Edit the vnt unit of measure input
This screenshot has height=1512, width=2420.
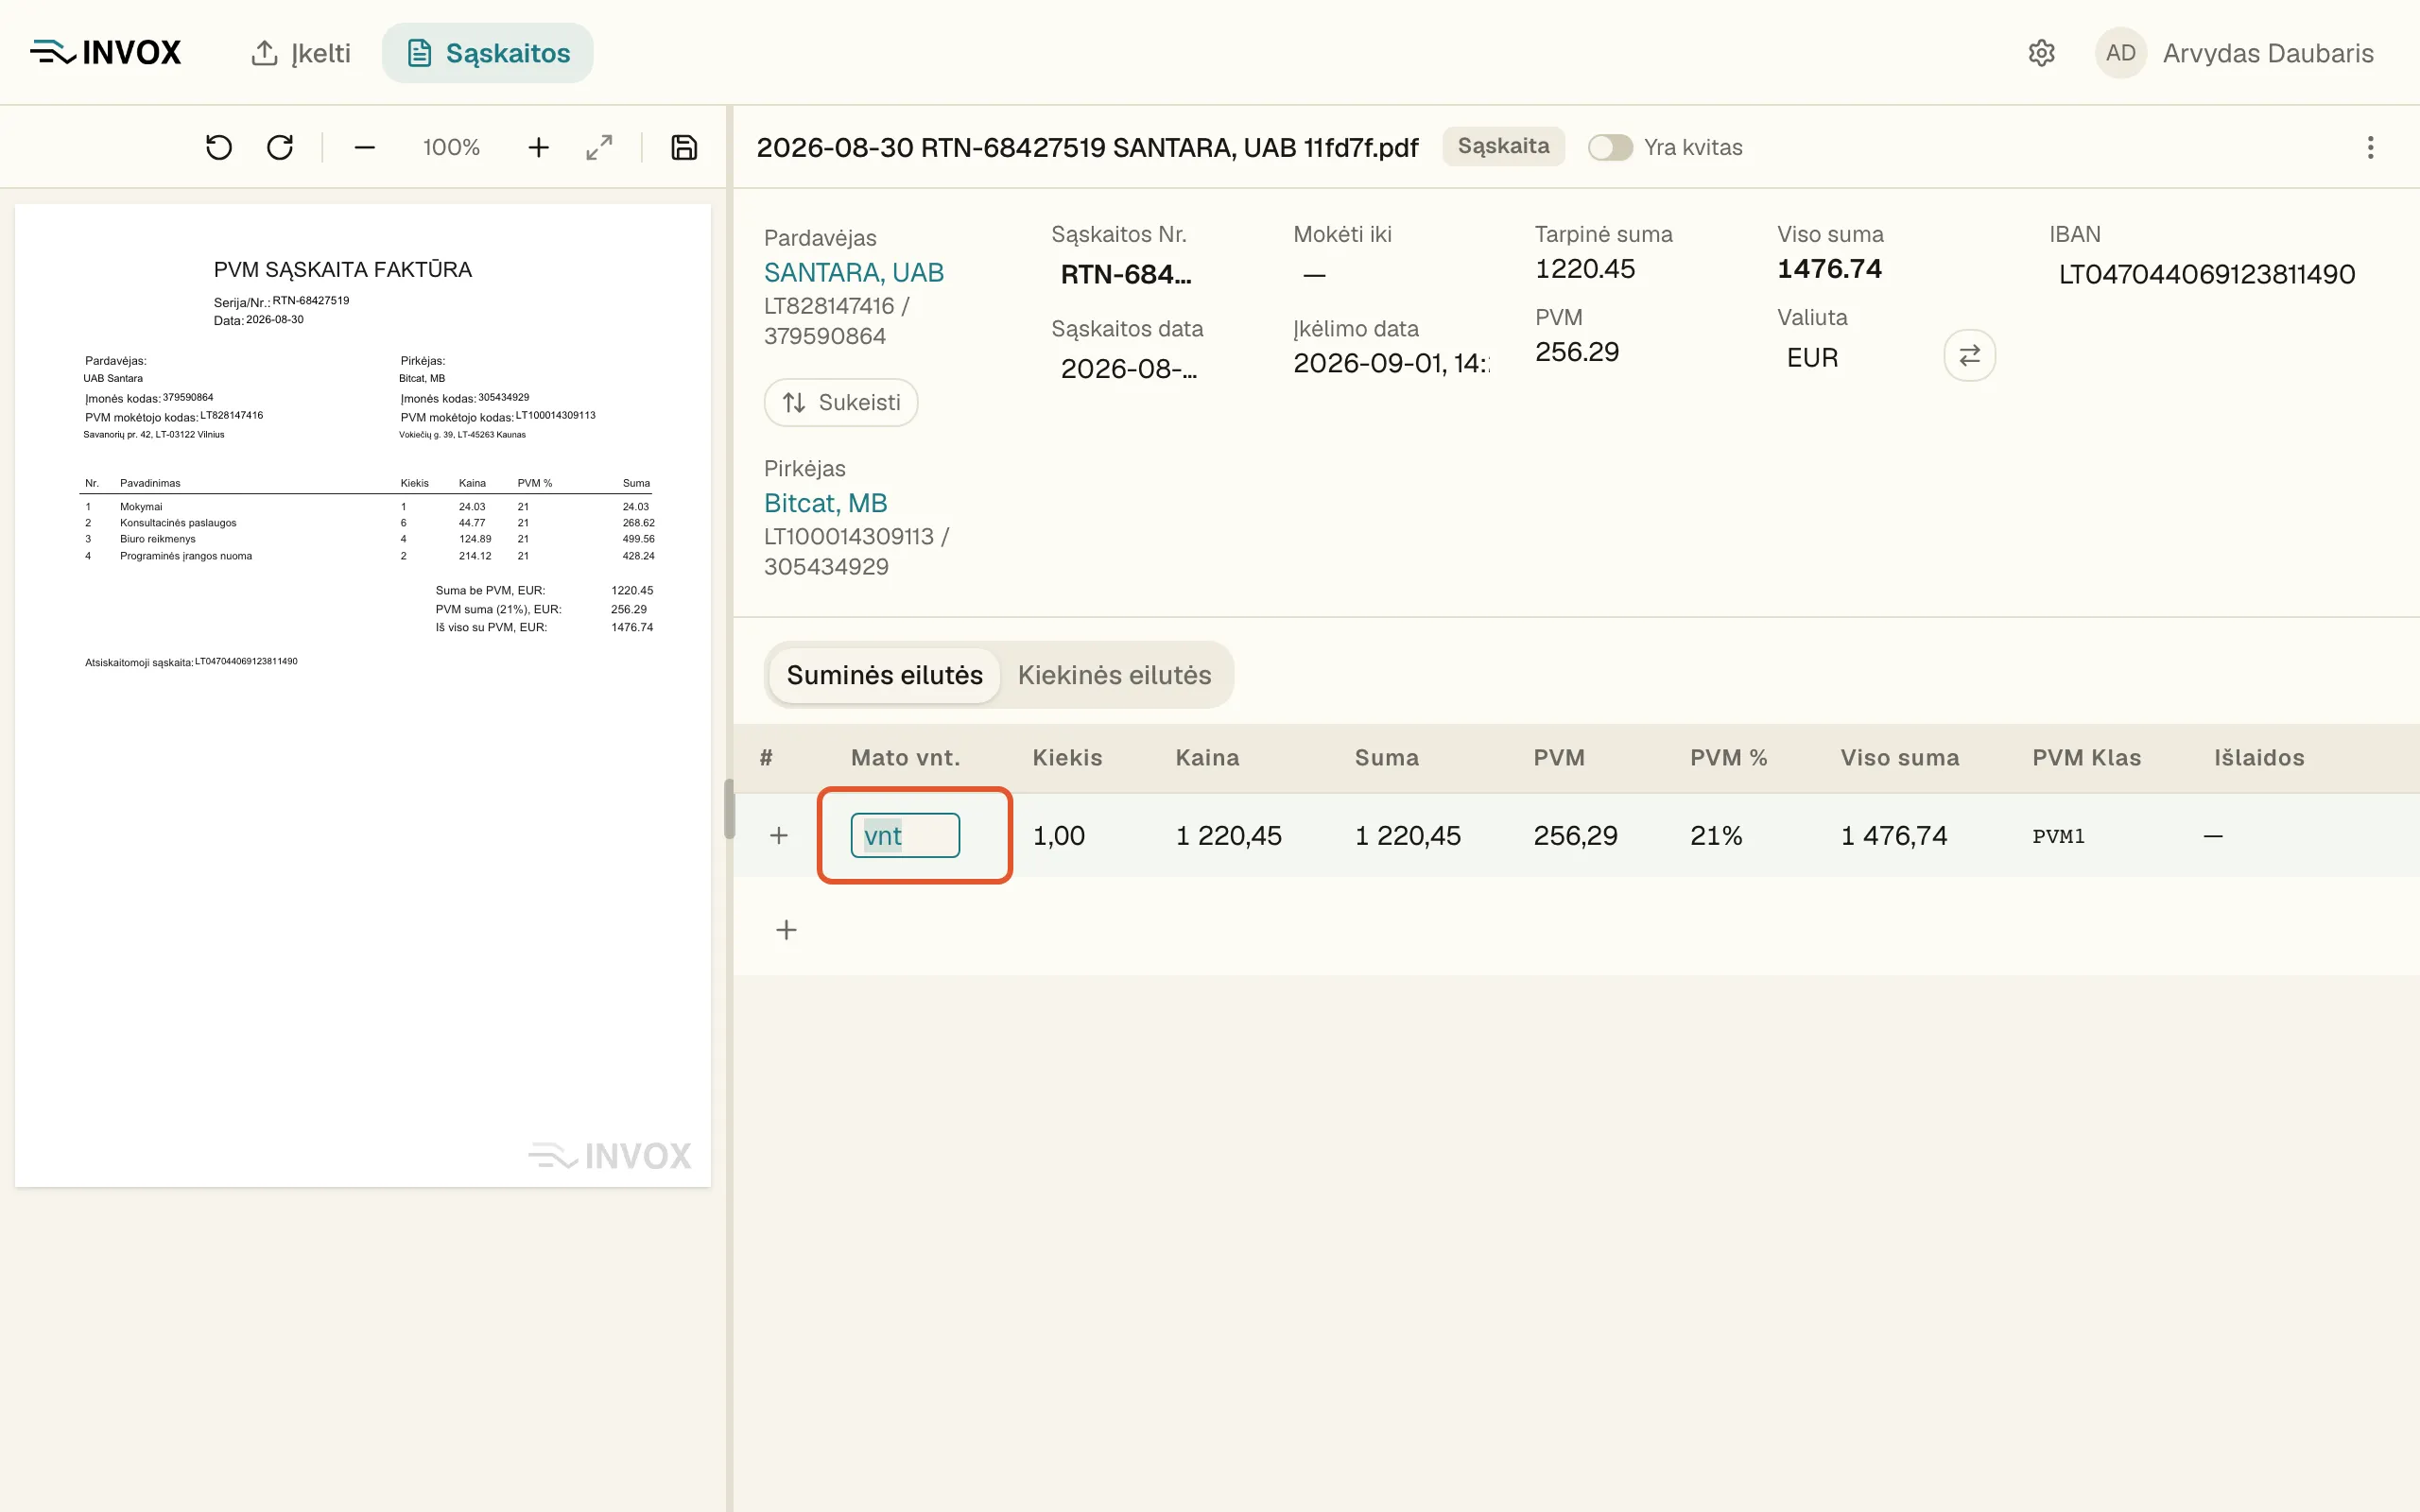[x=905, y=835]
